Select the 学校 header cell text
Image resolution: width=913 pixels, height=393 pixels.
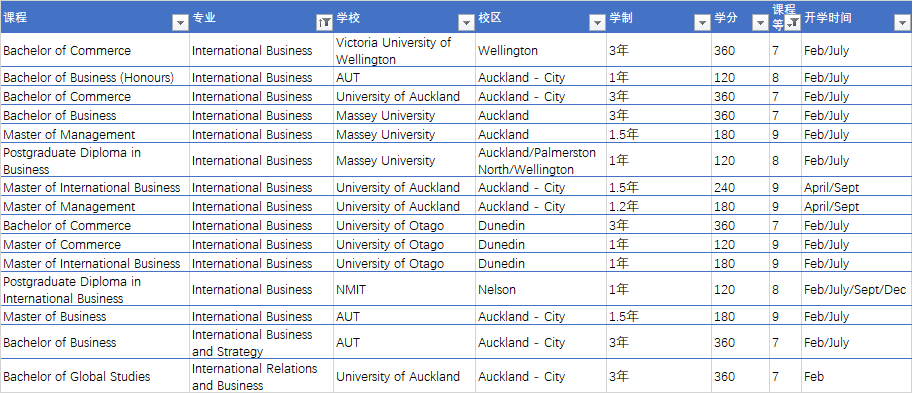coord(348,17)
